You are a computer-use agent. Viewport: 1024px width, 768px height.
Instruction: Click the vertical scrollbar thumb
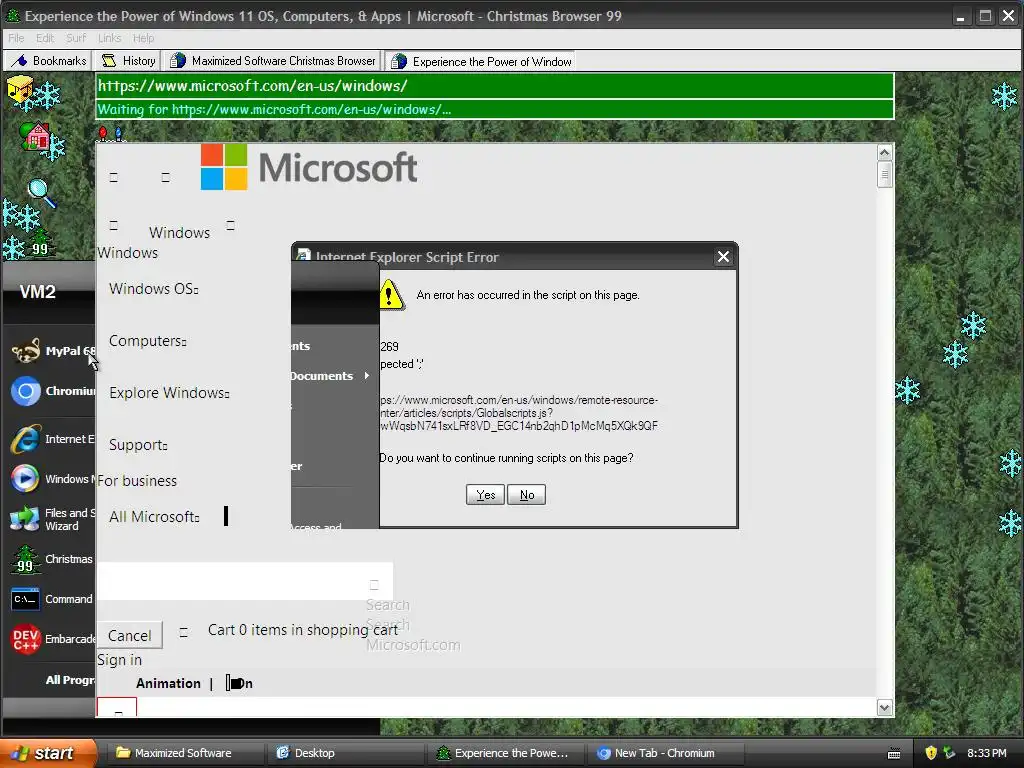coord(884,175)
